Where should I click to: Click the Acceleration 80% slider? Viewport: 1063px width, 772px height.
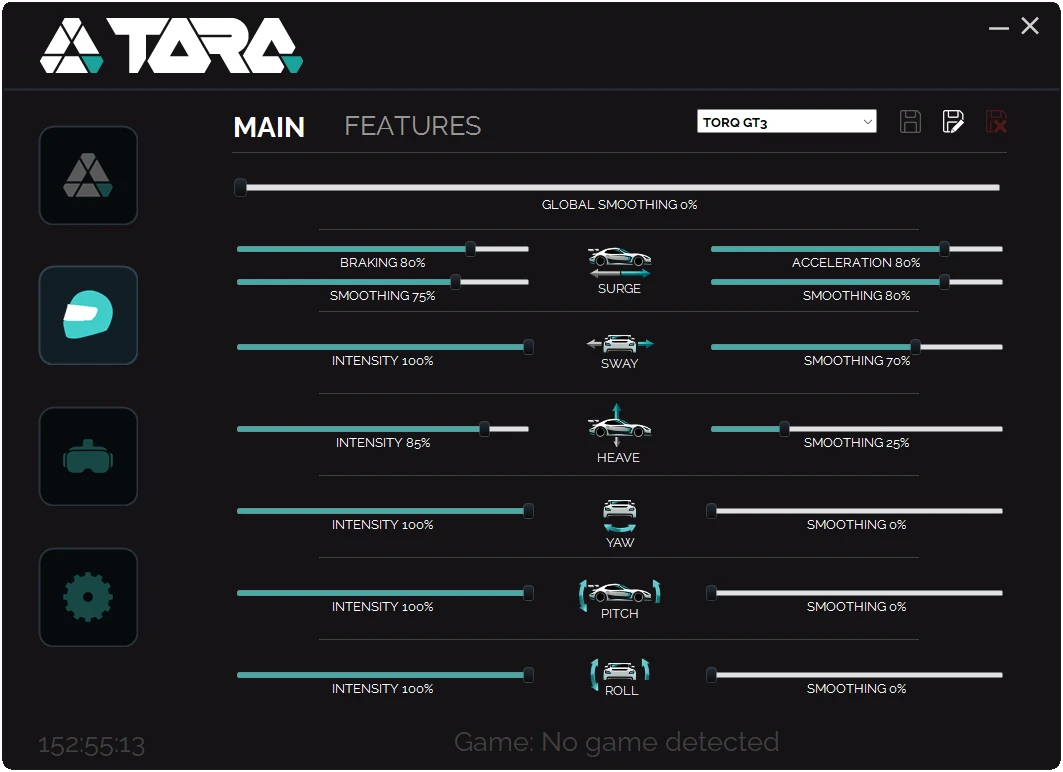pyautogui.click(x=856, y=249)
